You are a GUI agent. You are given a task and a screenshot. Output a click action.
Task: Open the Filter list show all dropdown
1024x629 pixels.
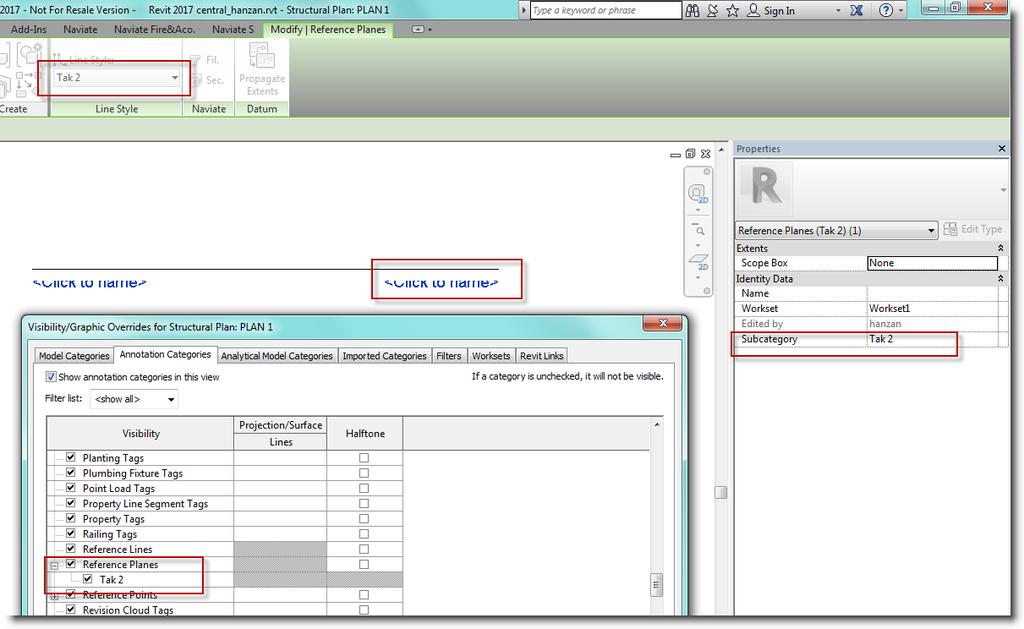click(134, 399)
